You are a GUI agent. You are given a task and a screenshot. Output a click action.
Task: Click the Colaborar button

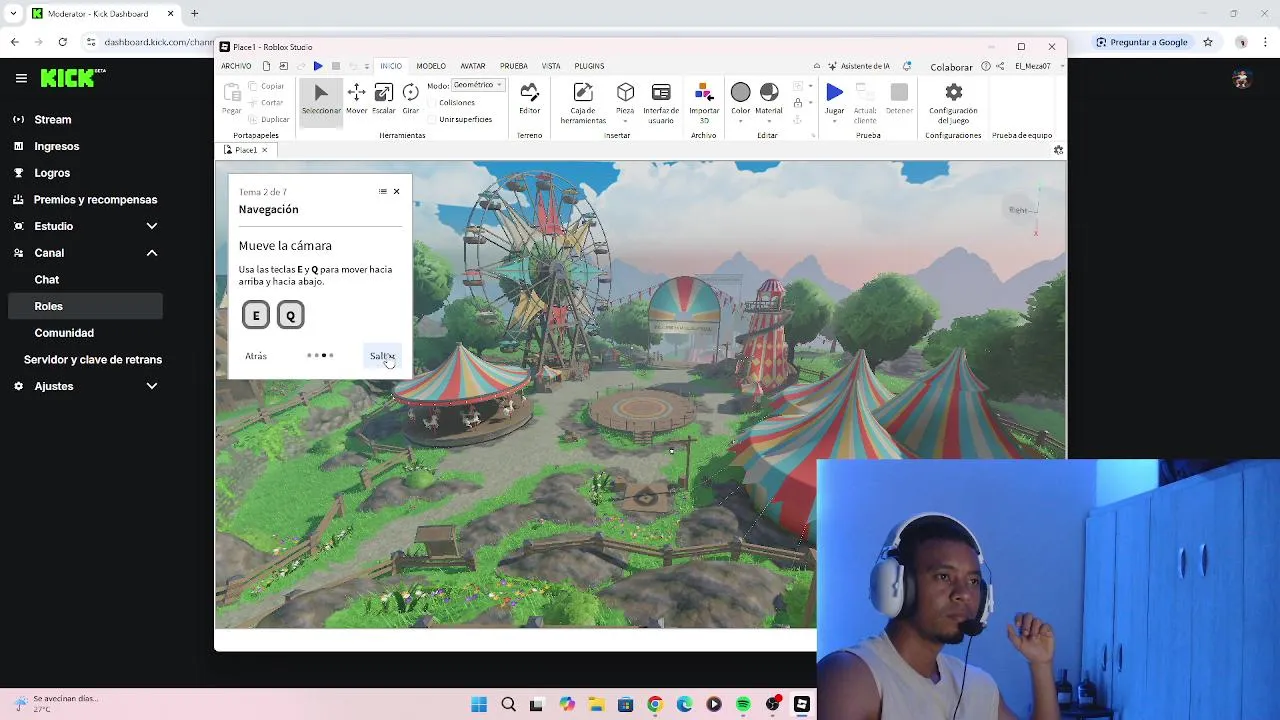pos(951,67)
